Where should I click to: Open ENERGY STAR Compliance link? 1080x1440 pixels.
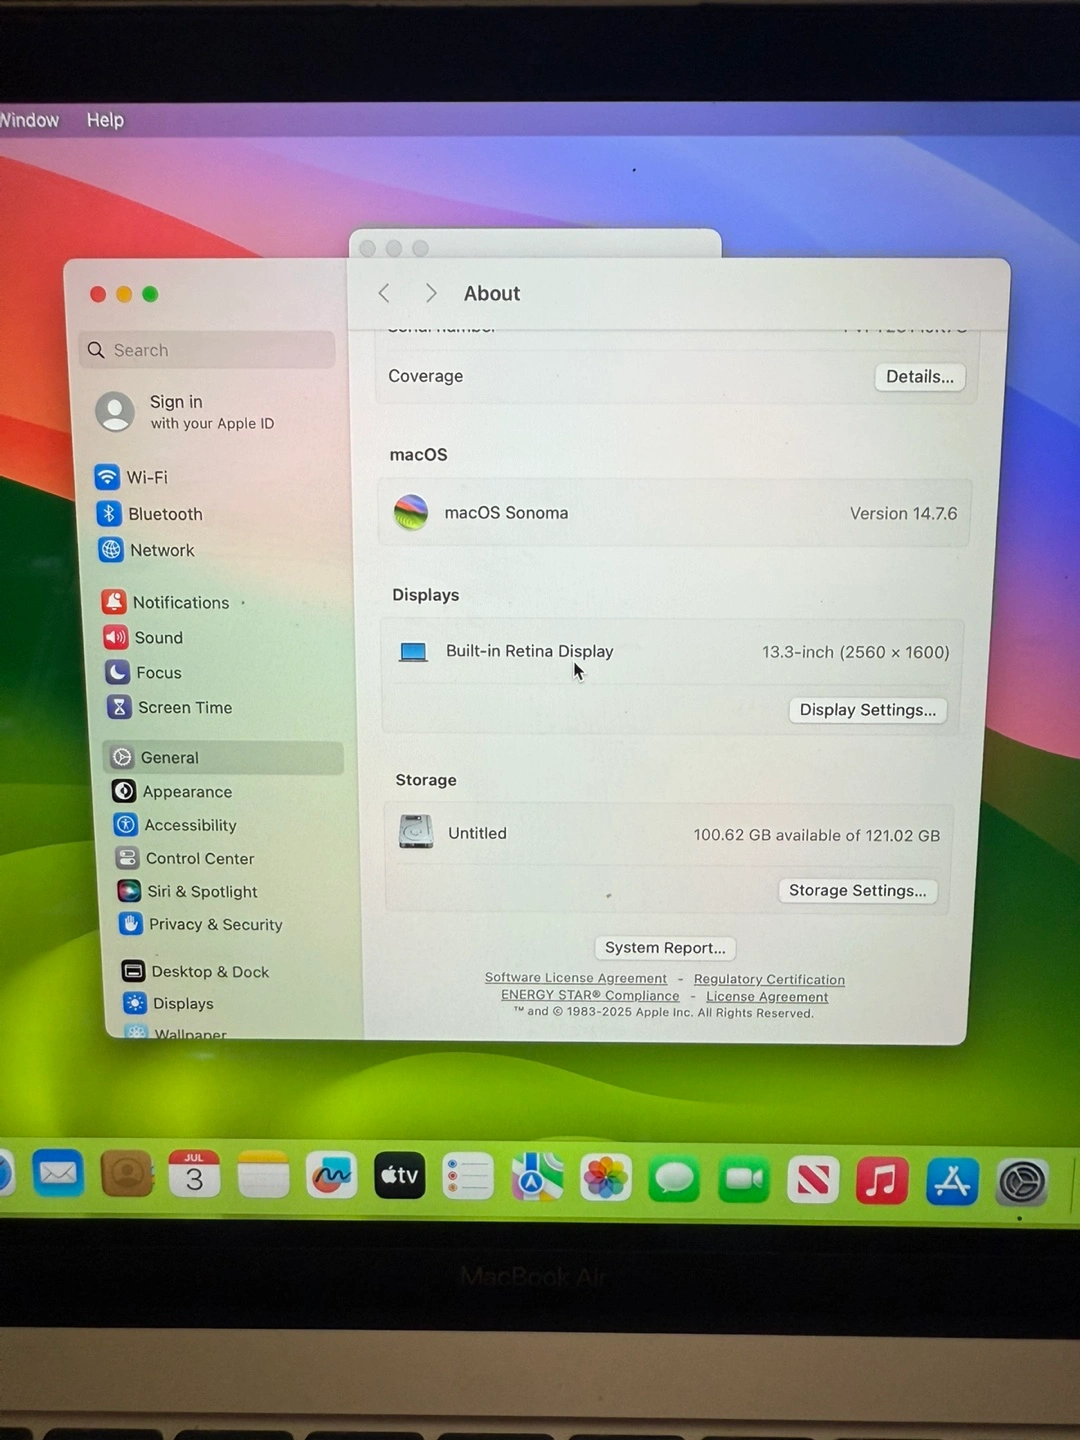click(x=590, y=995)
